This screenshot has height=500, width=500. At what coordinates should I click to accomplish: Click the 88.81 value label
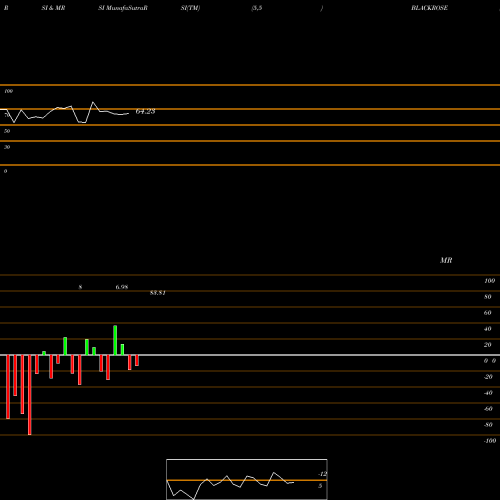pyautogui.click(x=158, y=293)
